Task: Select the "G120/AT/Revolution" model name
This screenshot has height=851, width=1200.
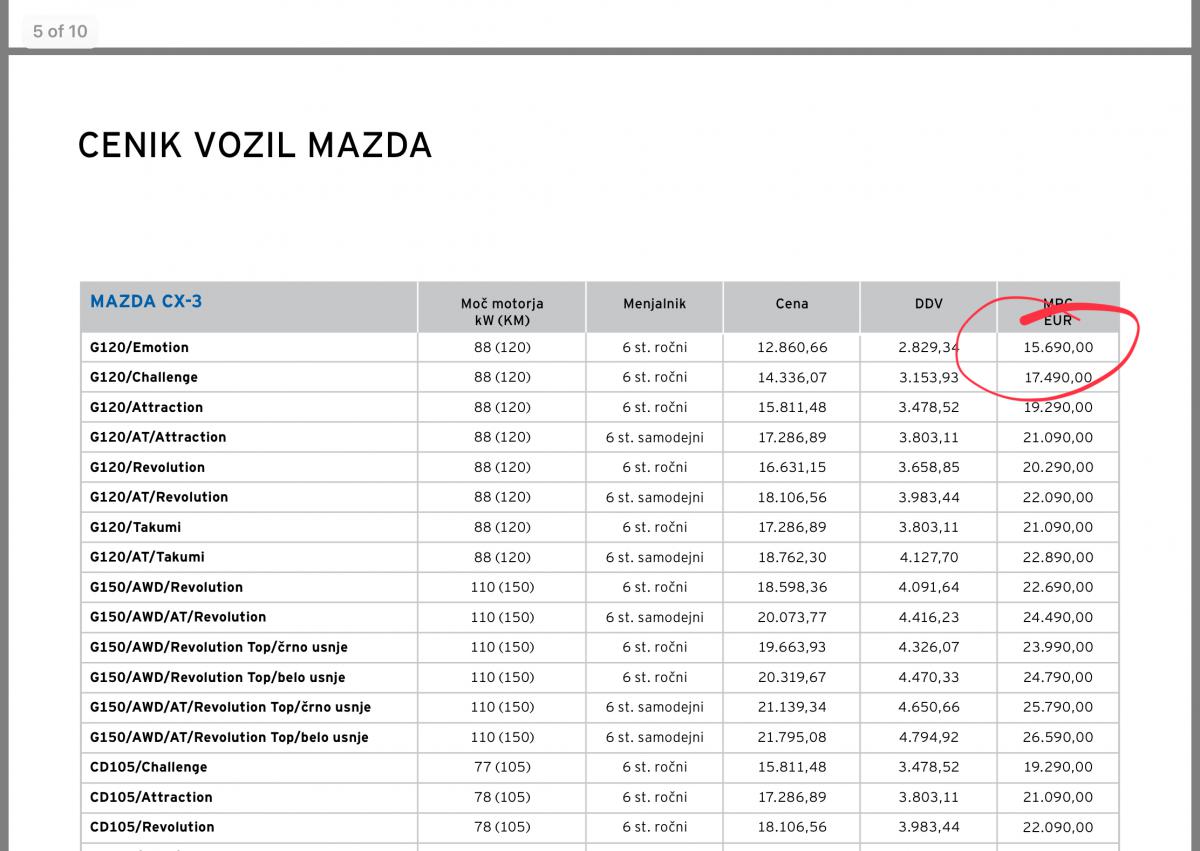Action: [x=159, y=497]
